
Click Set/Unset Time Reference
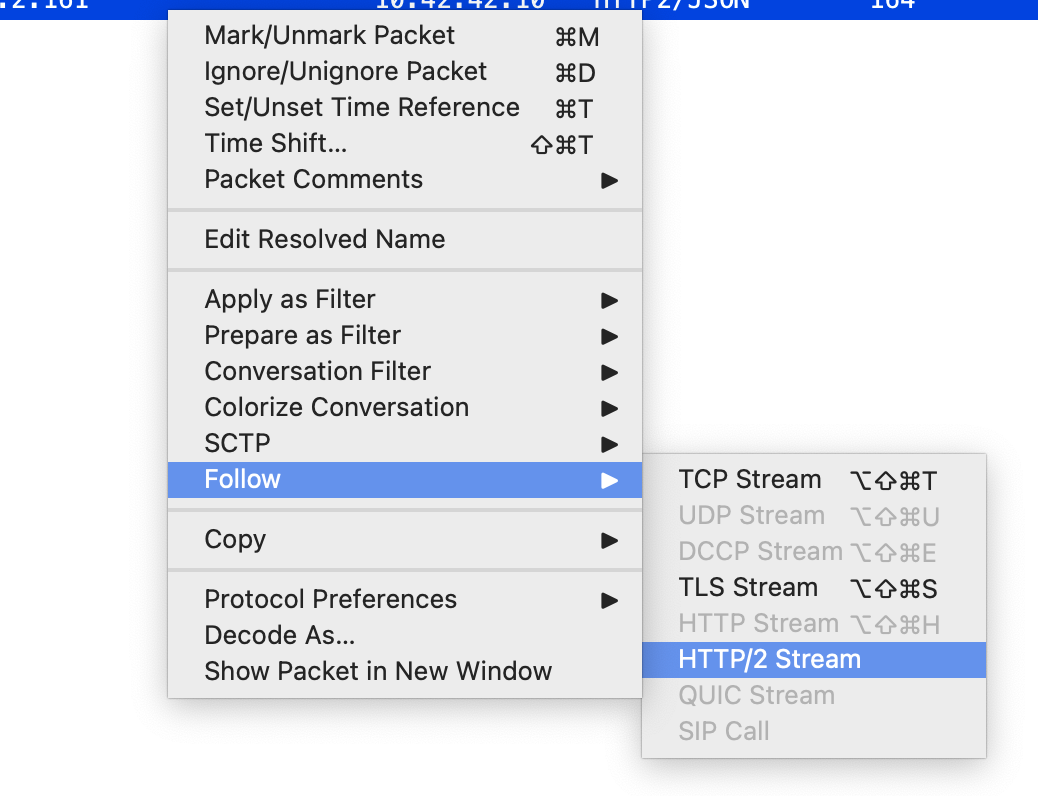click(361, 108)
